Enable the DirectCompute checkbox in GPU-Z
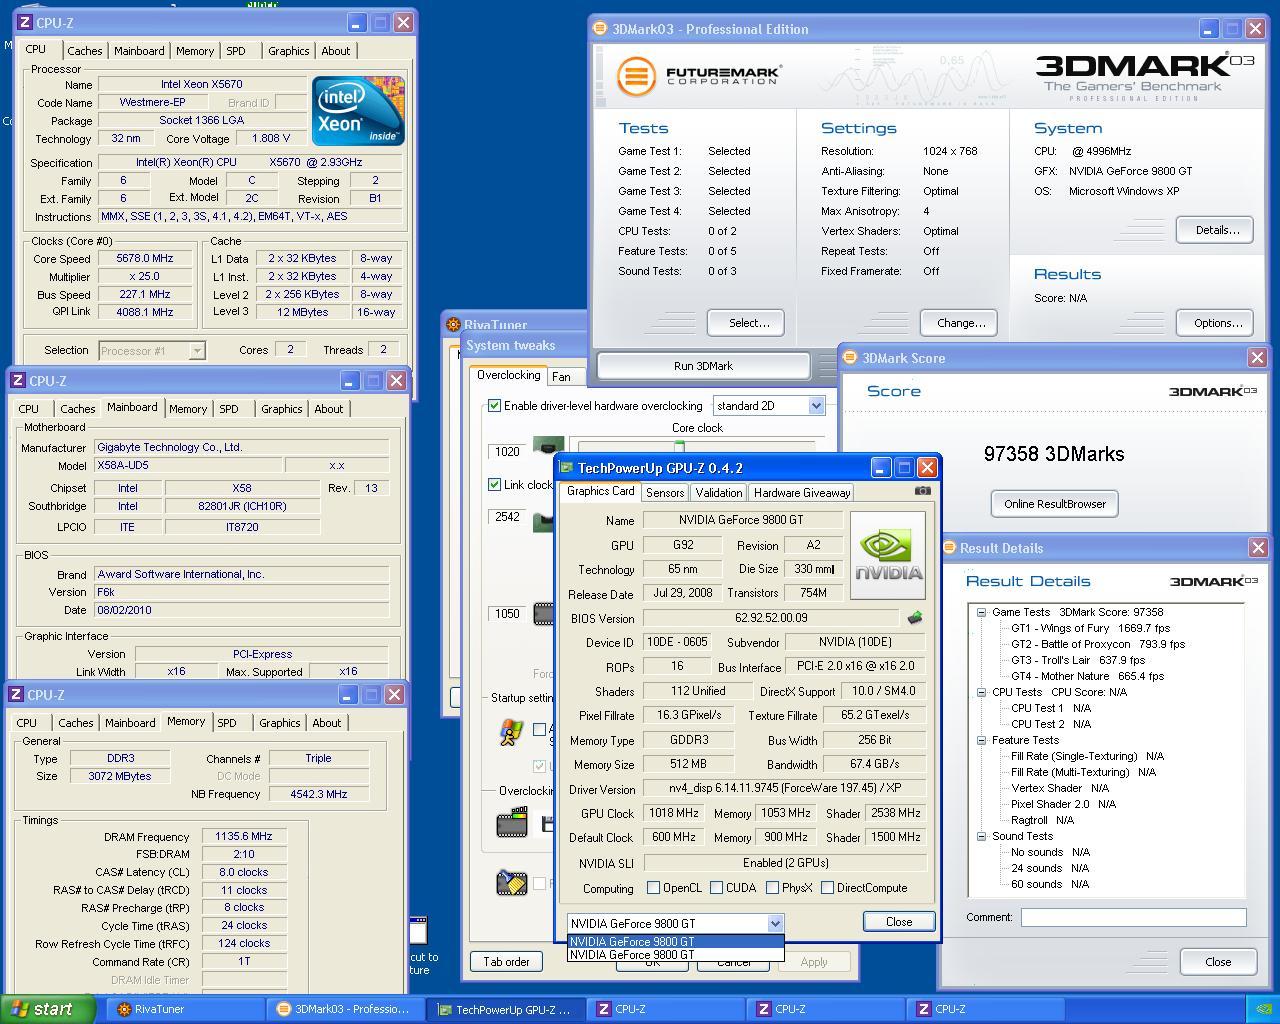Screen dimensions: 1280x1024 [x=827, y=887]
